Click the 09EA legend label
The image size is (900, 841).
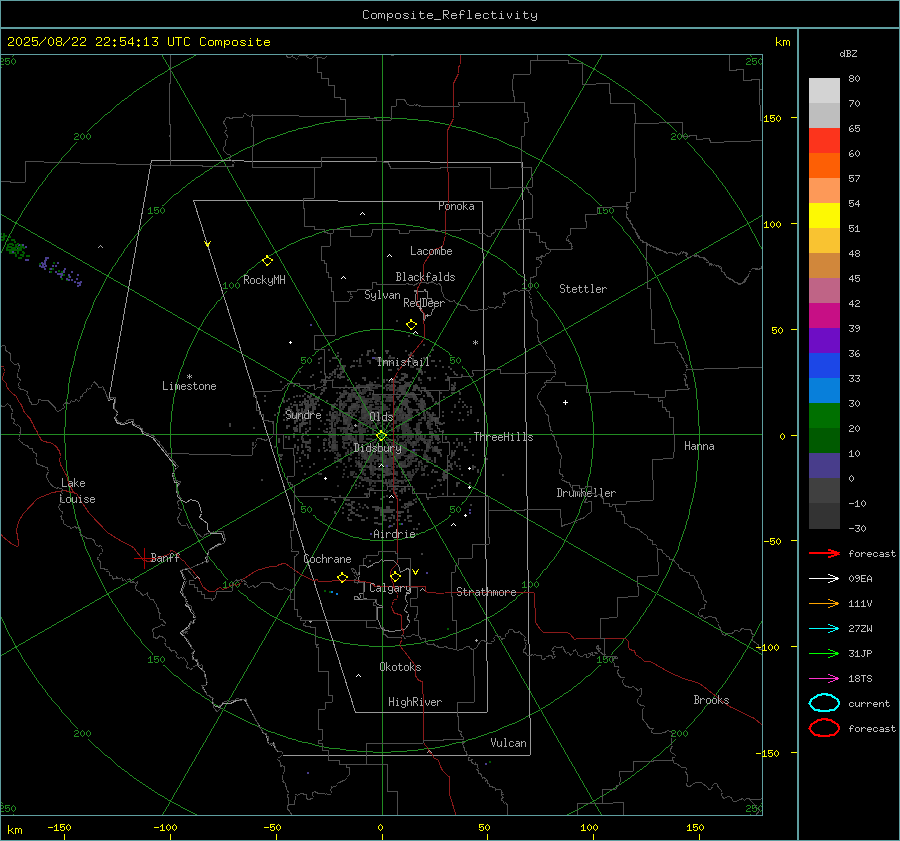[860, 579]
